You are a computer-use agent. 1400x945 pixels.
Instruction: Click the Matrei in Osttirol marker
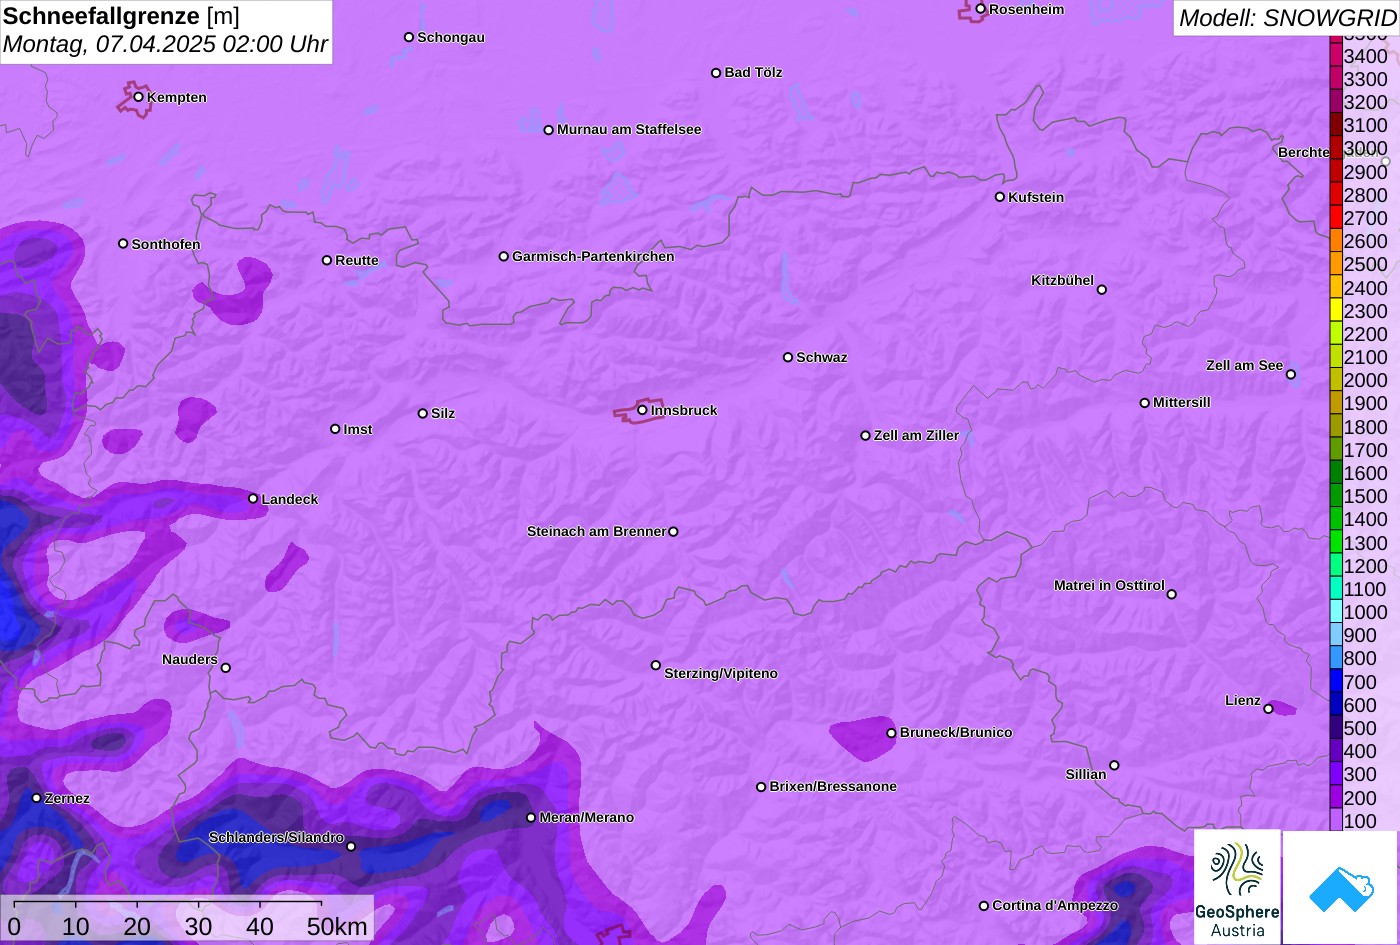[1172, 594]
